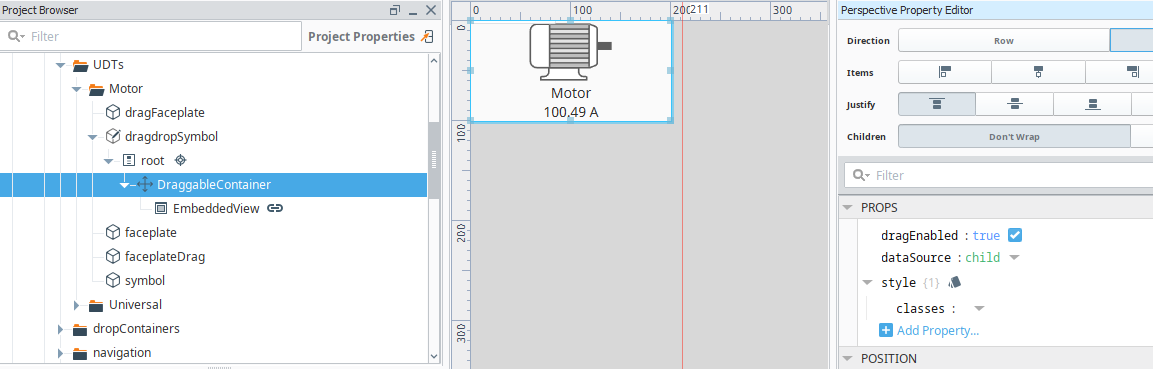Open the dataSource dropdown
The height and width of the screenshot is (369, 1153).
tap(1014, 258)
